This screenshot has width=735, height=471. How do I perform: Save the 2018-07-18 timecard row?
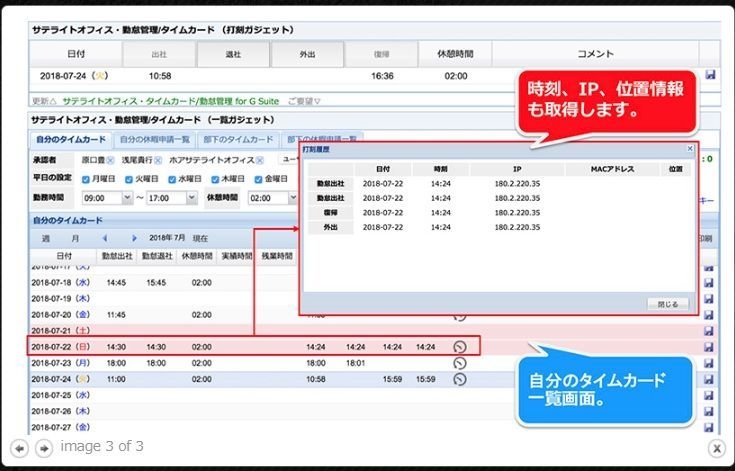tap(709, 283)
